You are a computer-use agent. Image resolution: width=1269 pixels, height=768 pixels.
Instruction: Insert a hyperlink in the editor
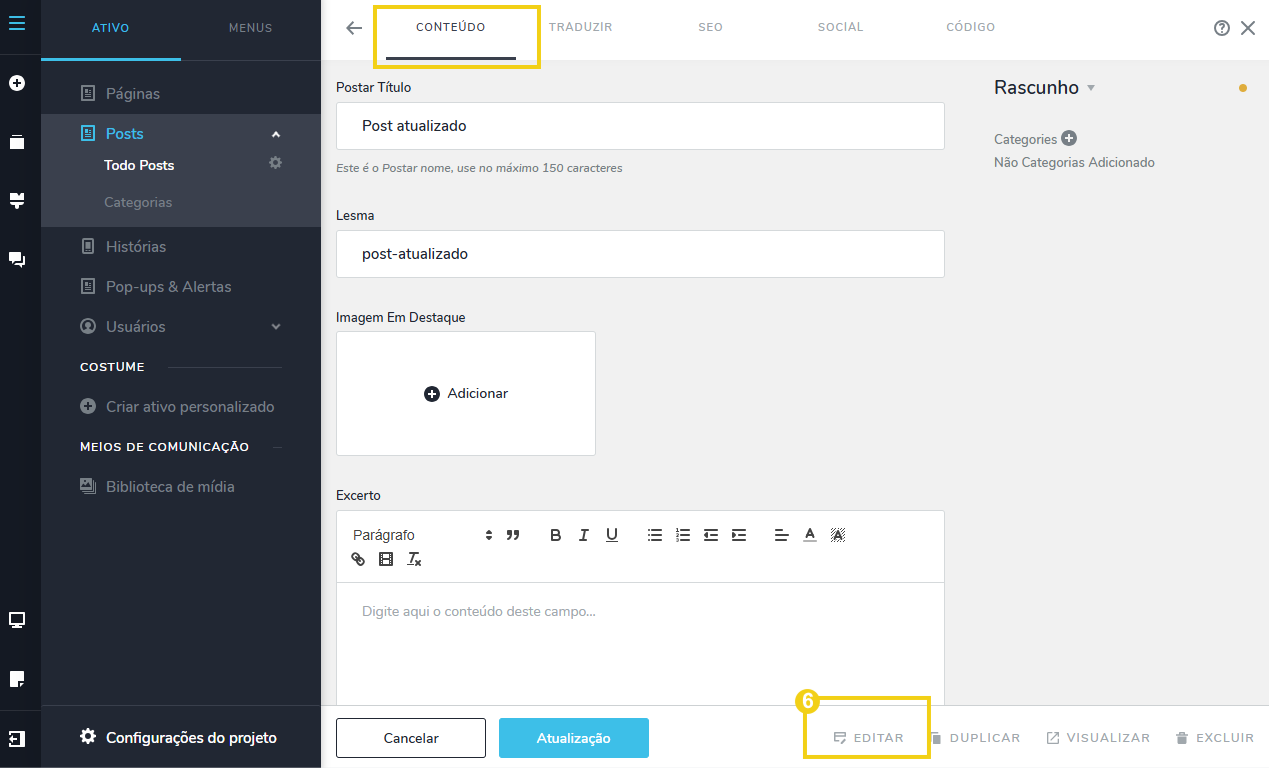[x=358, y=559]
